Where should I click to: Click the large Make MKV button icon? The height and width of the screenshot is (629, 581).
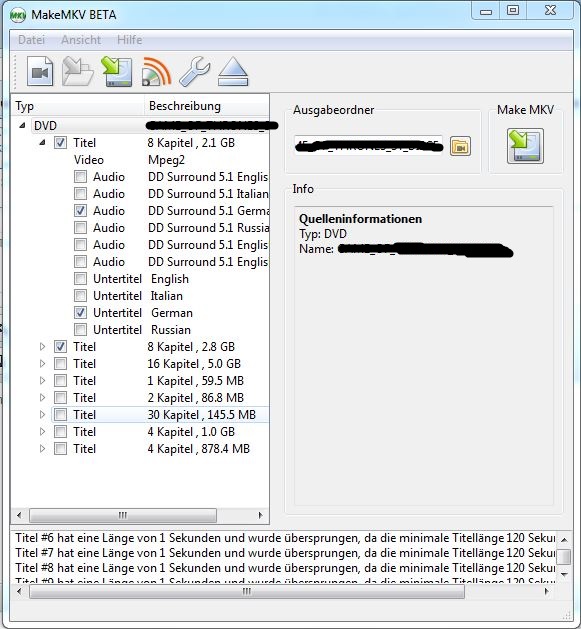pos(525,146)
